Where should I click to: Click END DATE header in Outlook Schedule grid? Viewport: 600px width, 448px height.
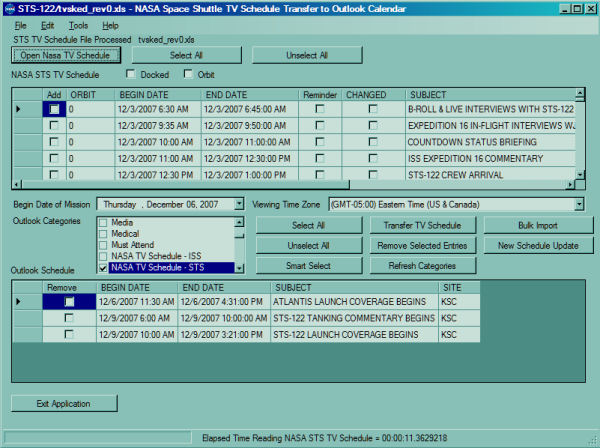pyautogui.click(x=224, y=288)
